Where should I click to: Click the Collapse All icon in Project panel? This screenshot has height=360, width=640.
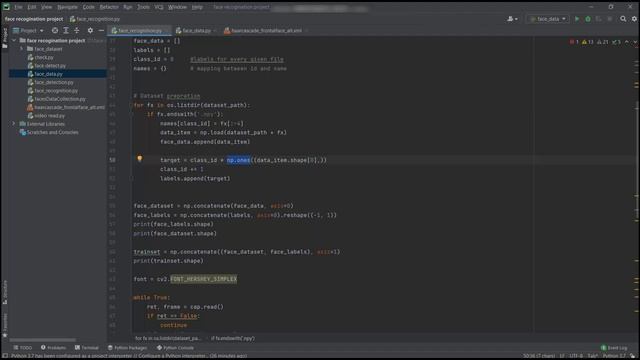click(77, 31)
